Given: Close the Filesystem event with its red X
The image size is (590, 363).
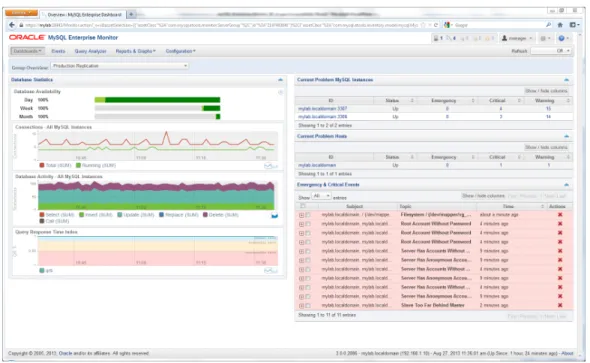Looking at the screenshot, I should [x=560, y=215].
